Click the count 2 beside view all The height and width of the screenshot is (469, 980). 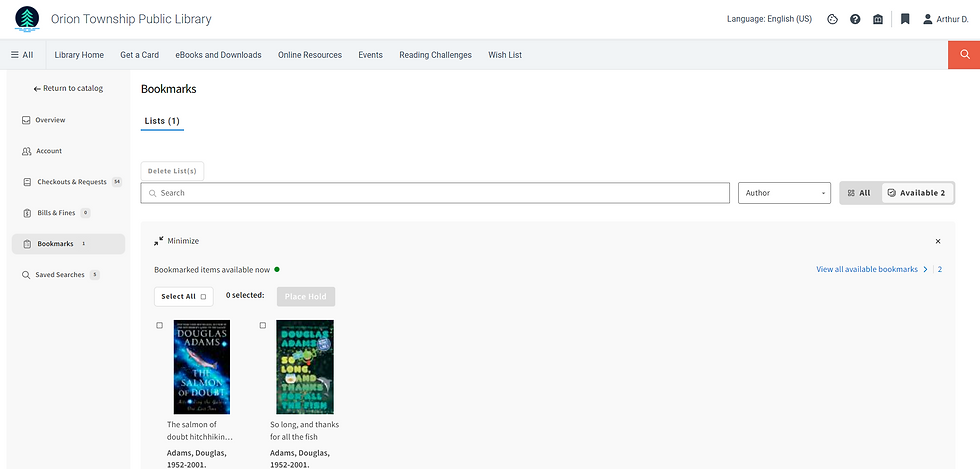tap(939, 270)
